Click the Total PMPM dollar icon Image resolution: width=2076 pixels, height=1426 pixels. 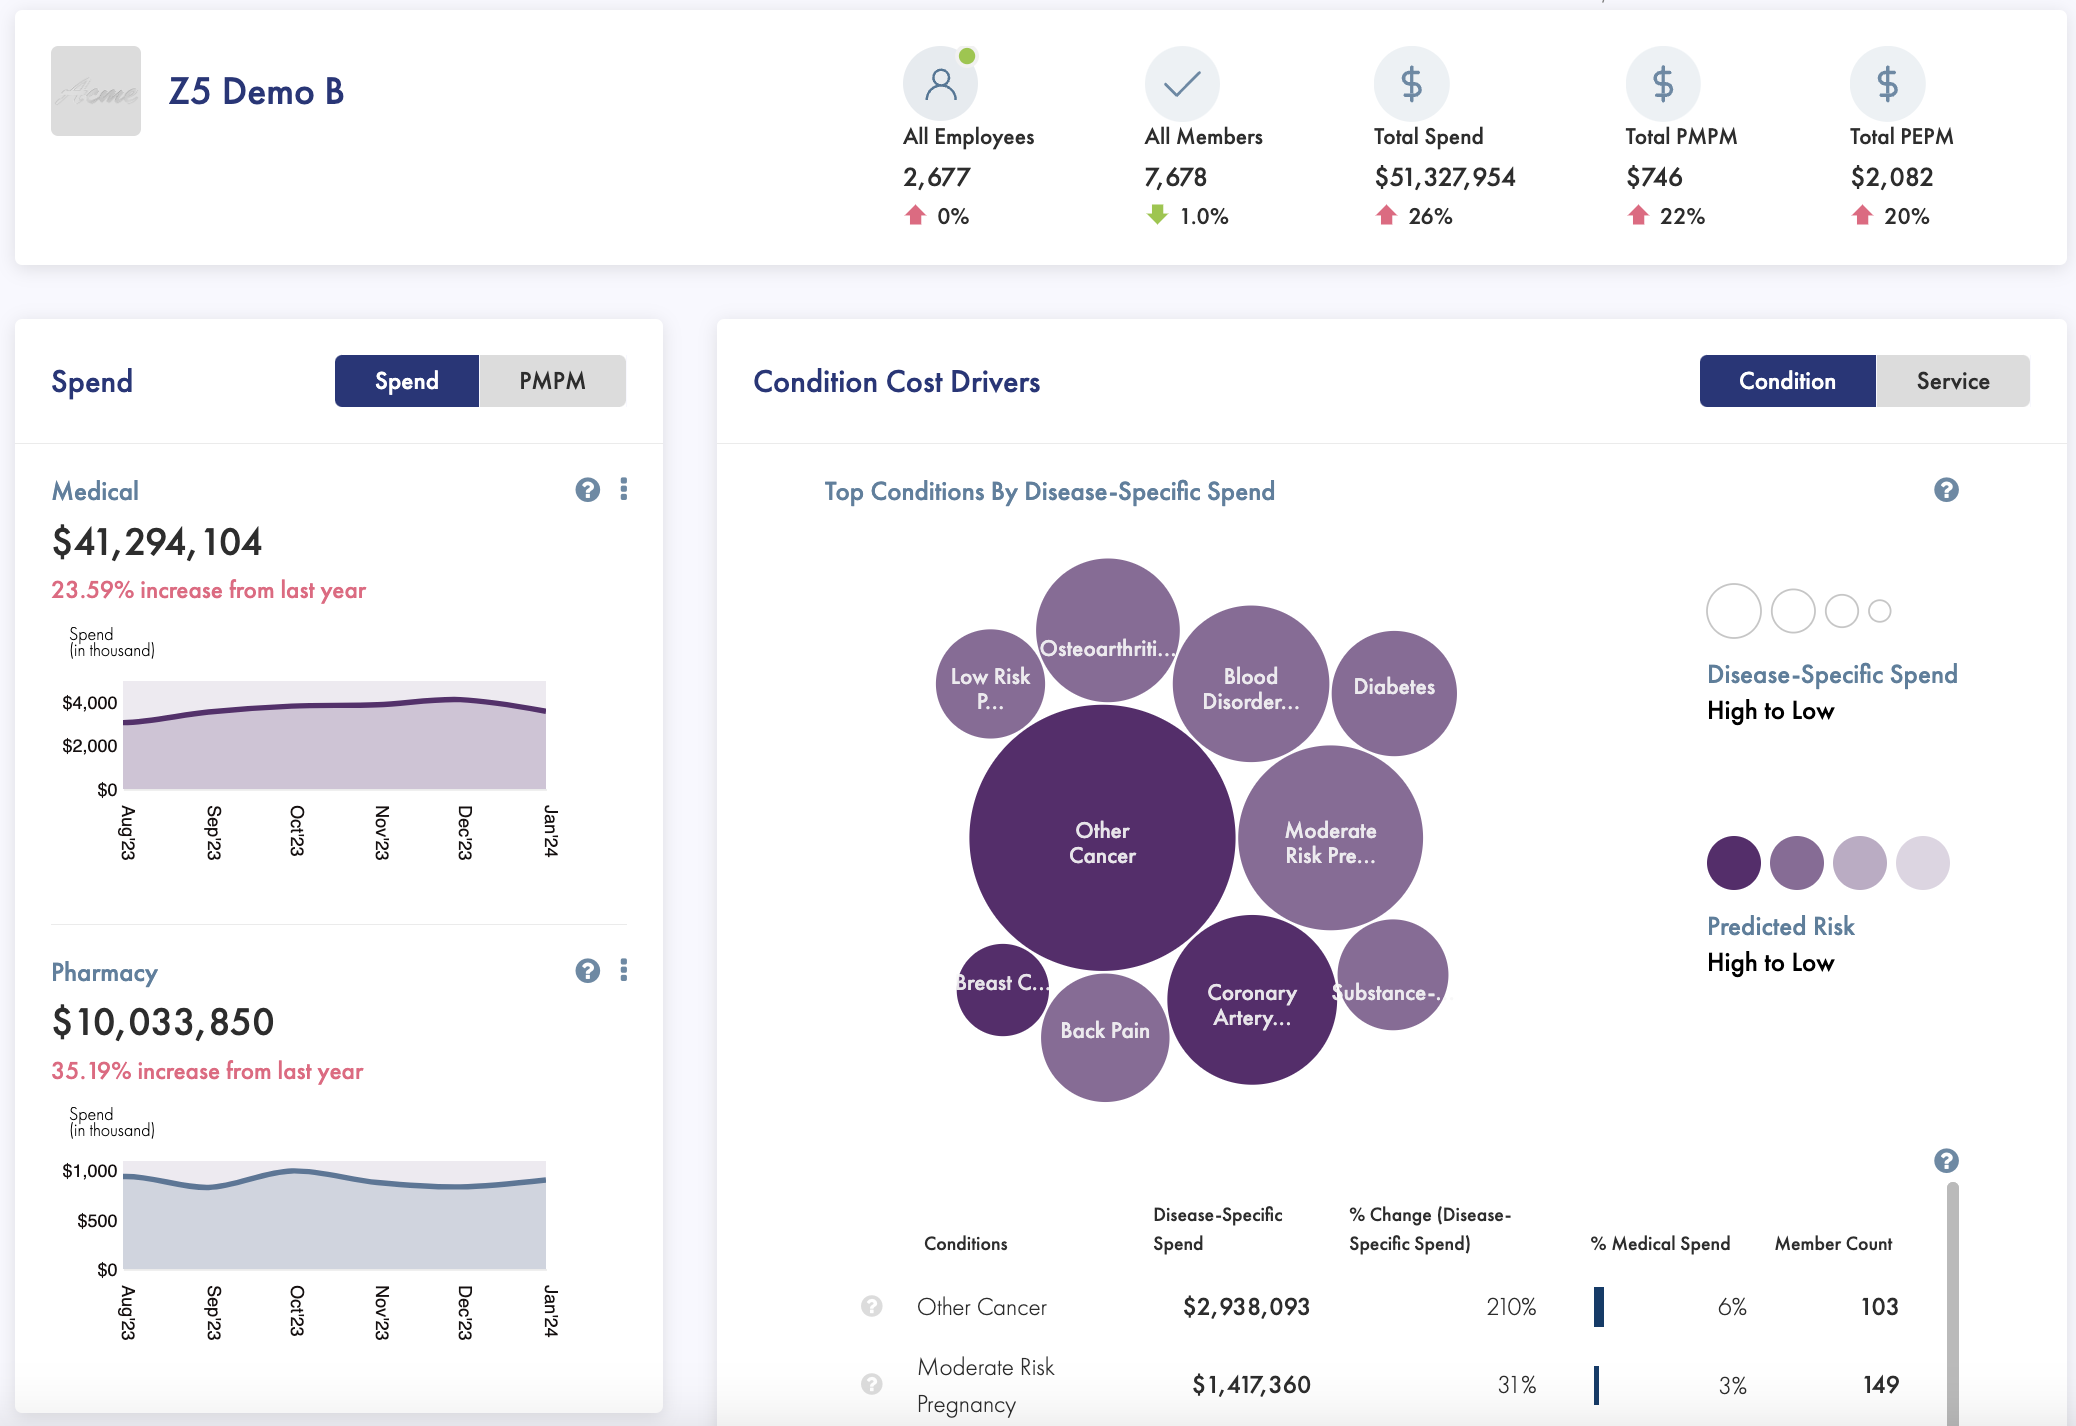pyautogui.click(x=1663, y=84)
